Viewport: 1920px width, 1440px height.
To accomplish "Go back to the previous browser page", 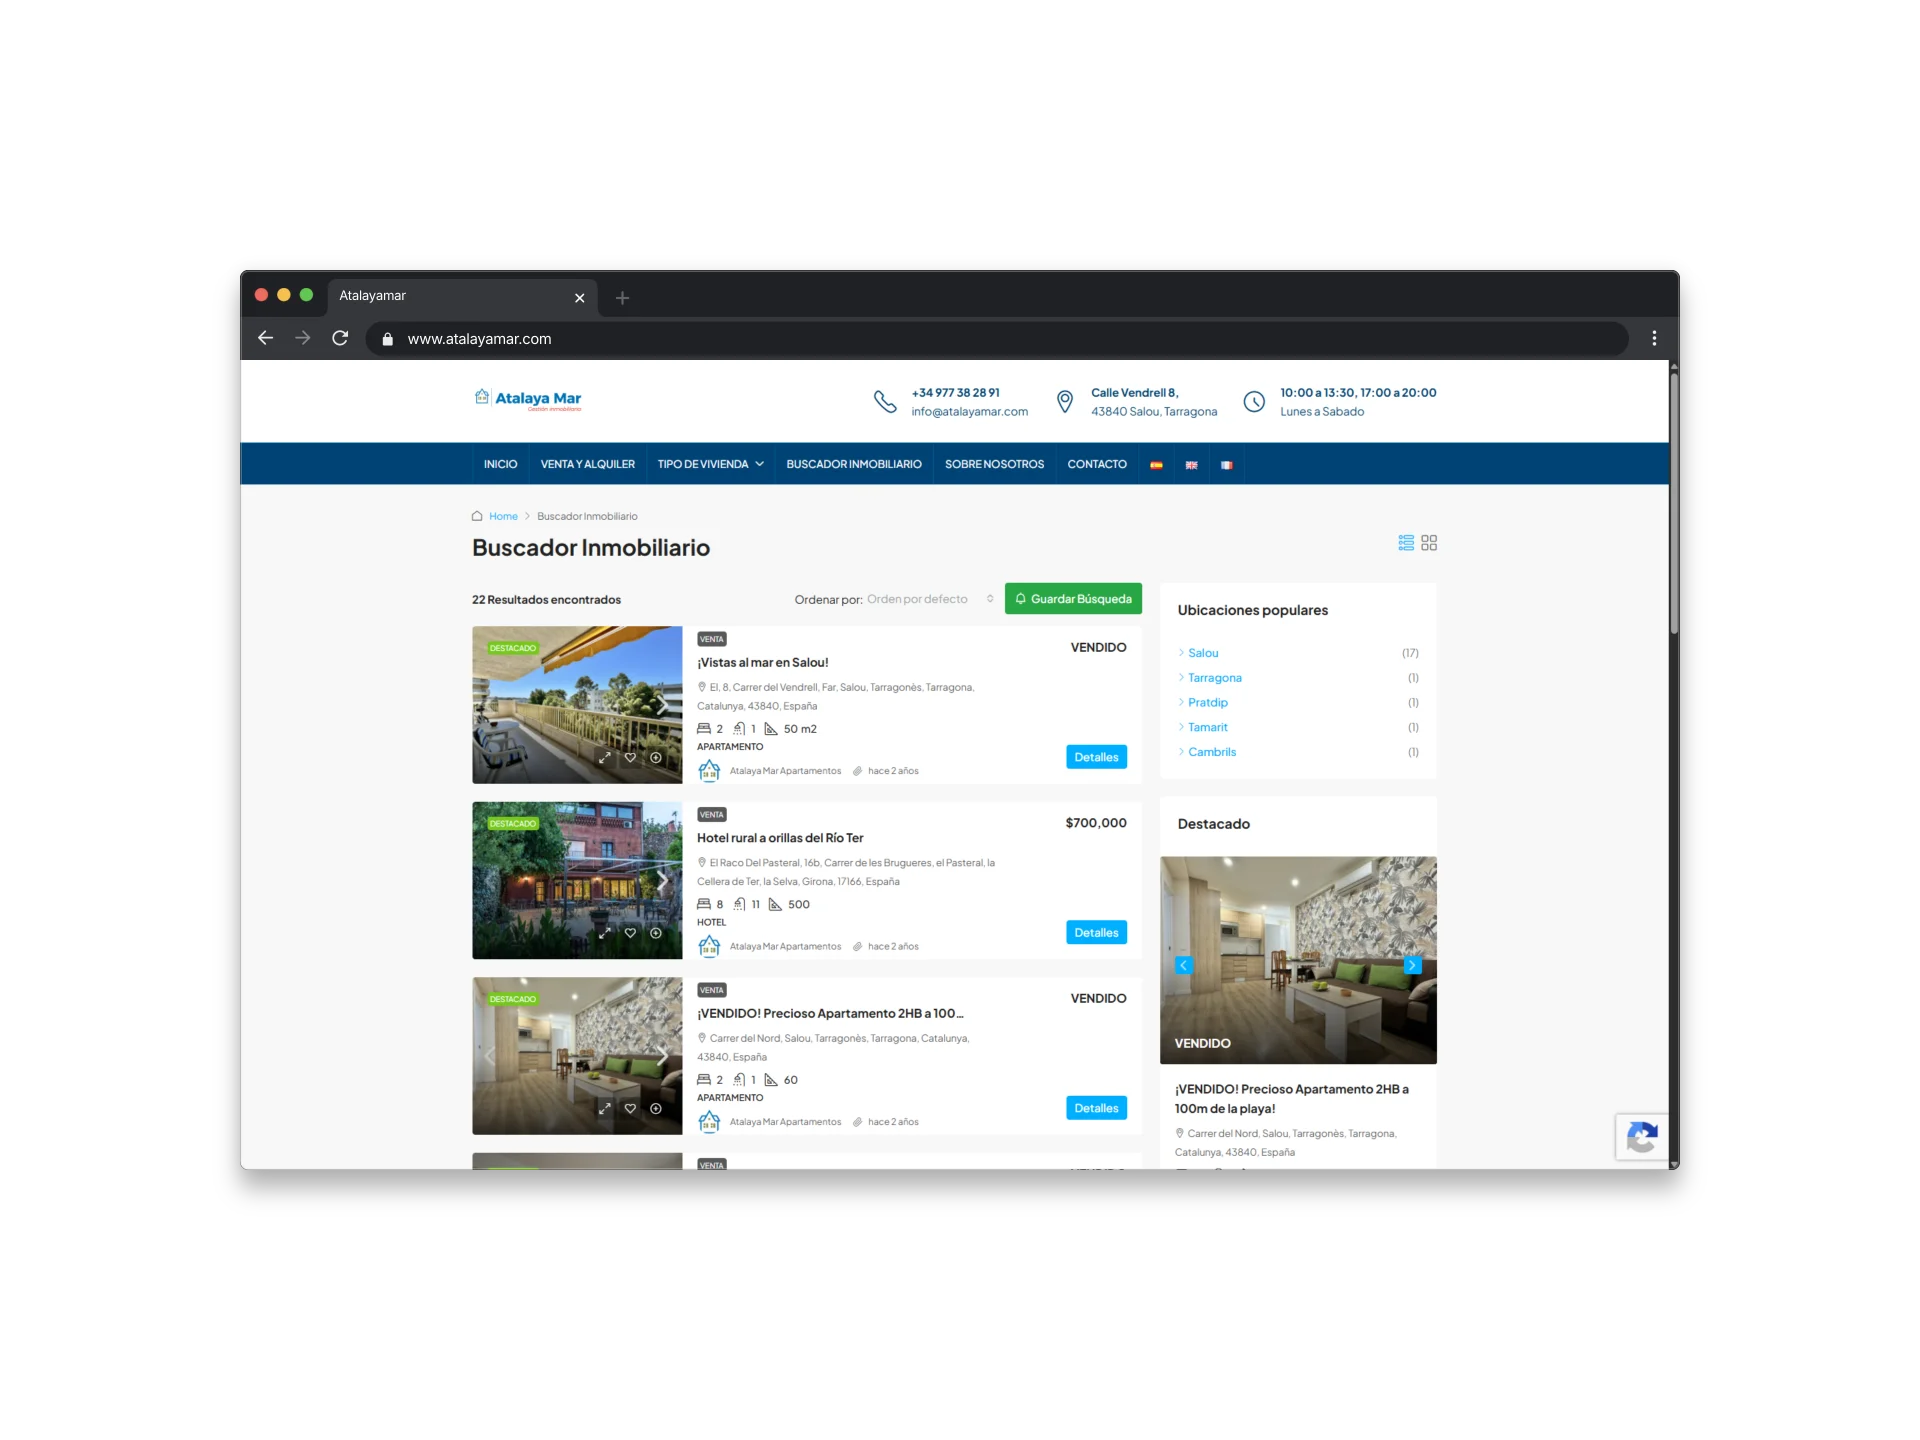I will (265, 338).
